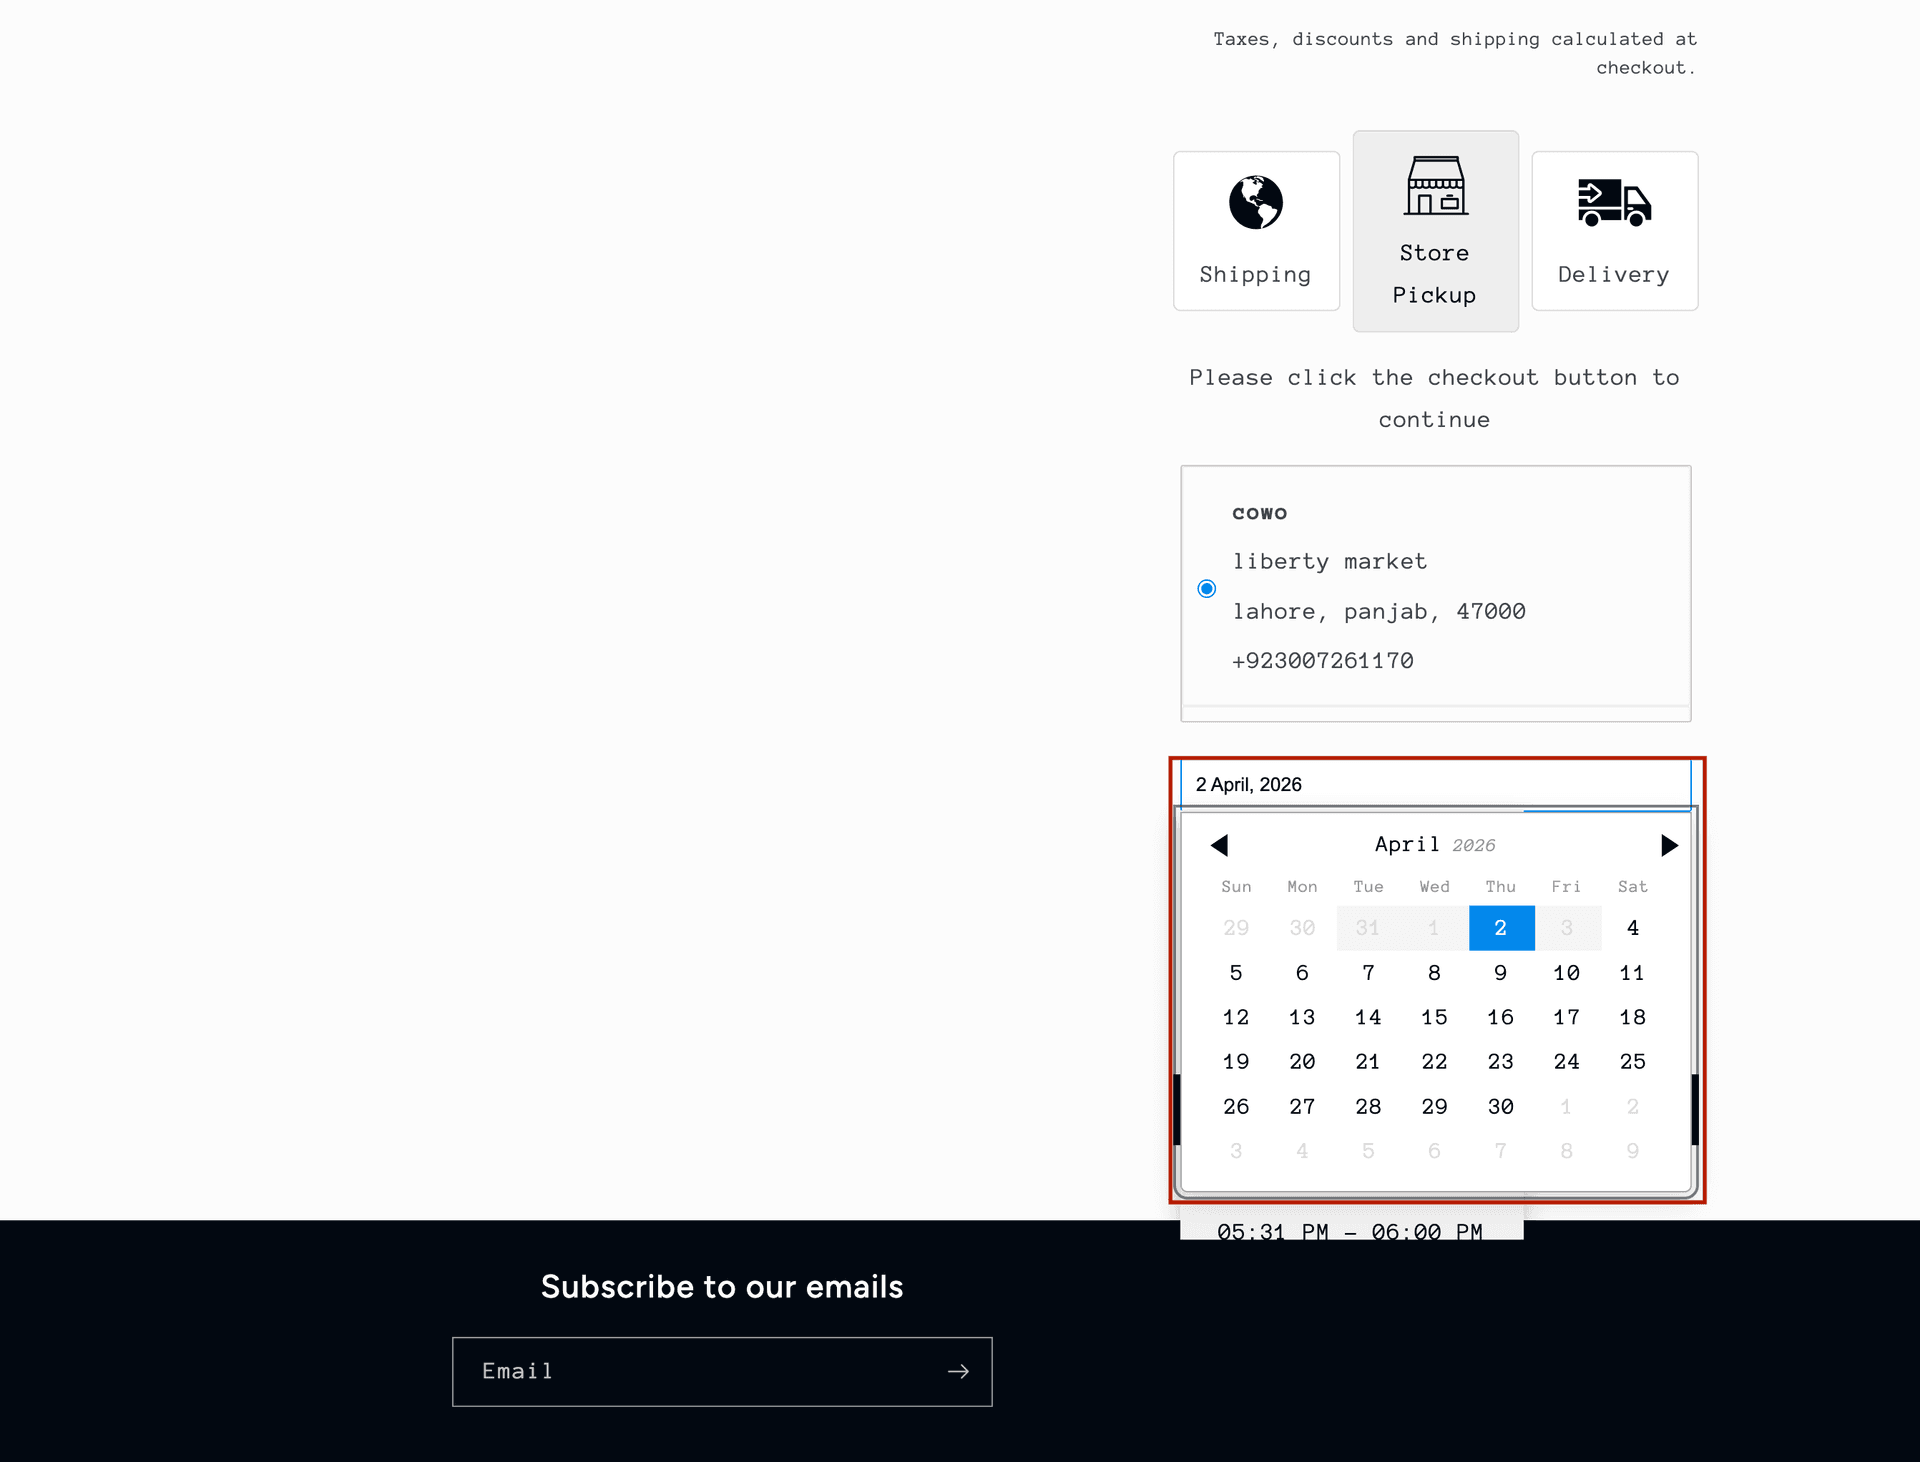Submit email using the arrow icon

click(x=957, y=1371)
